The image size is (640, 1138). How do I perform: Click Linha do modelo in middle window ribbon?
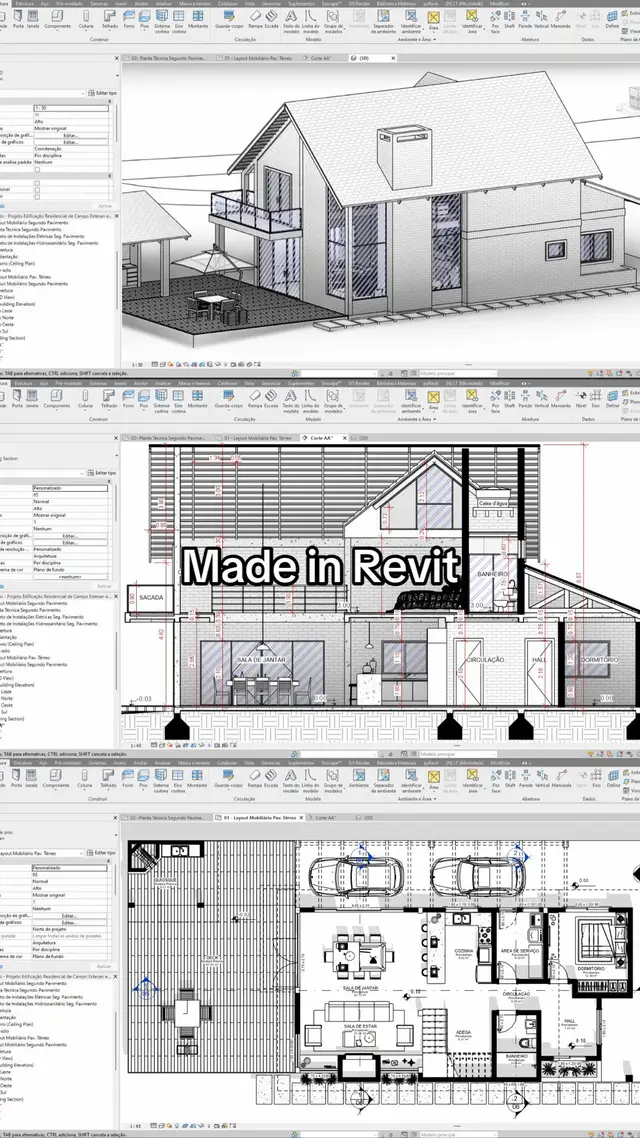pyautogui.click(x=311, y=402)
